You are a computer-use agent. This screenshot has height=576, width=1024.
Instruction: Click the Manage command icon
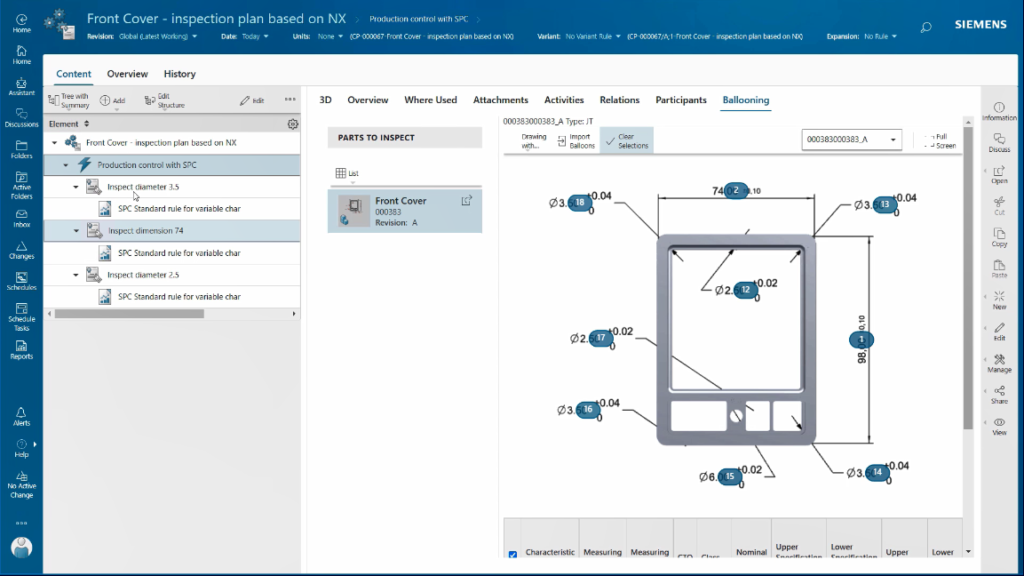tap(999, 364)
